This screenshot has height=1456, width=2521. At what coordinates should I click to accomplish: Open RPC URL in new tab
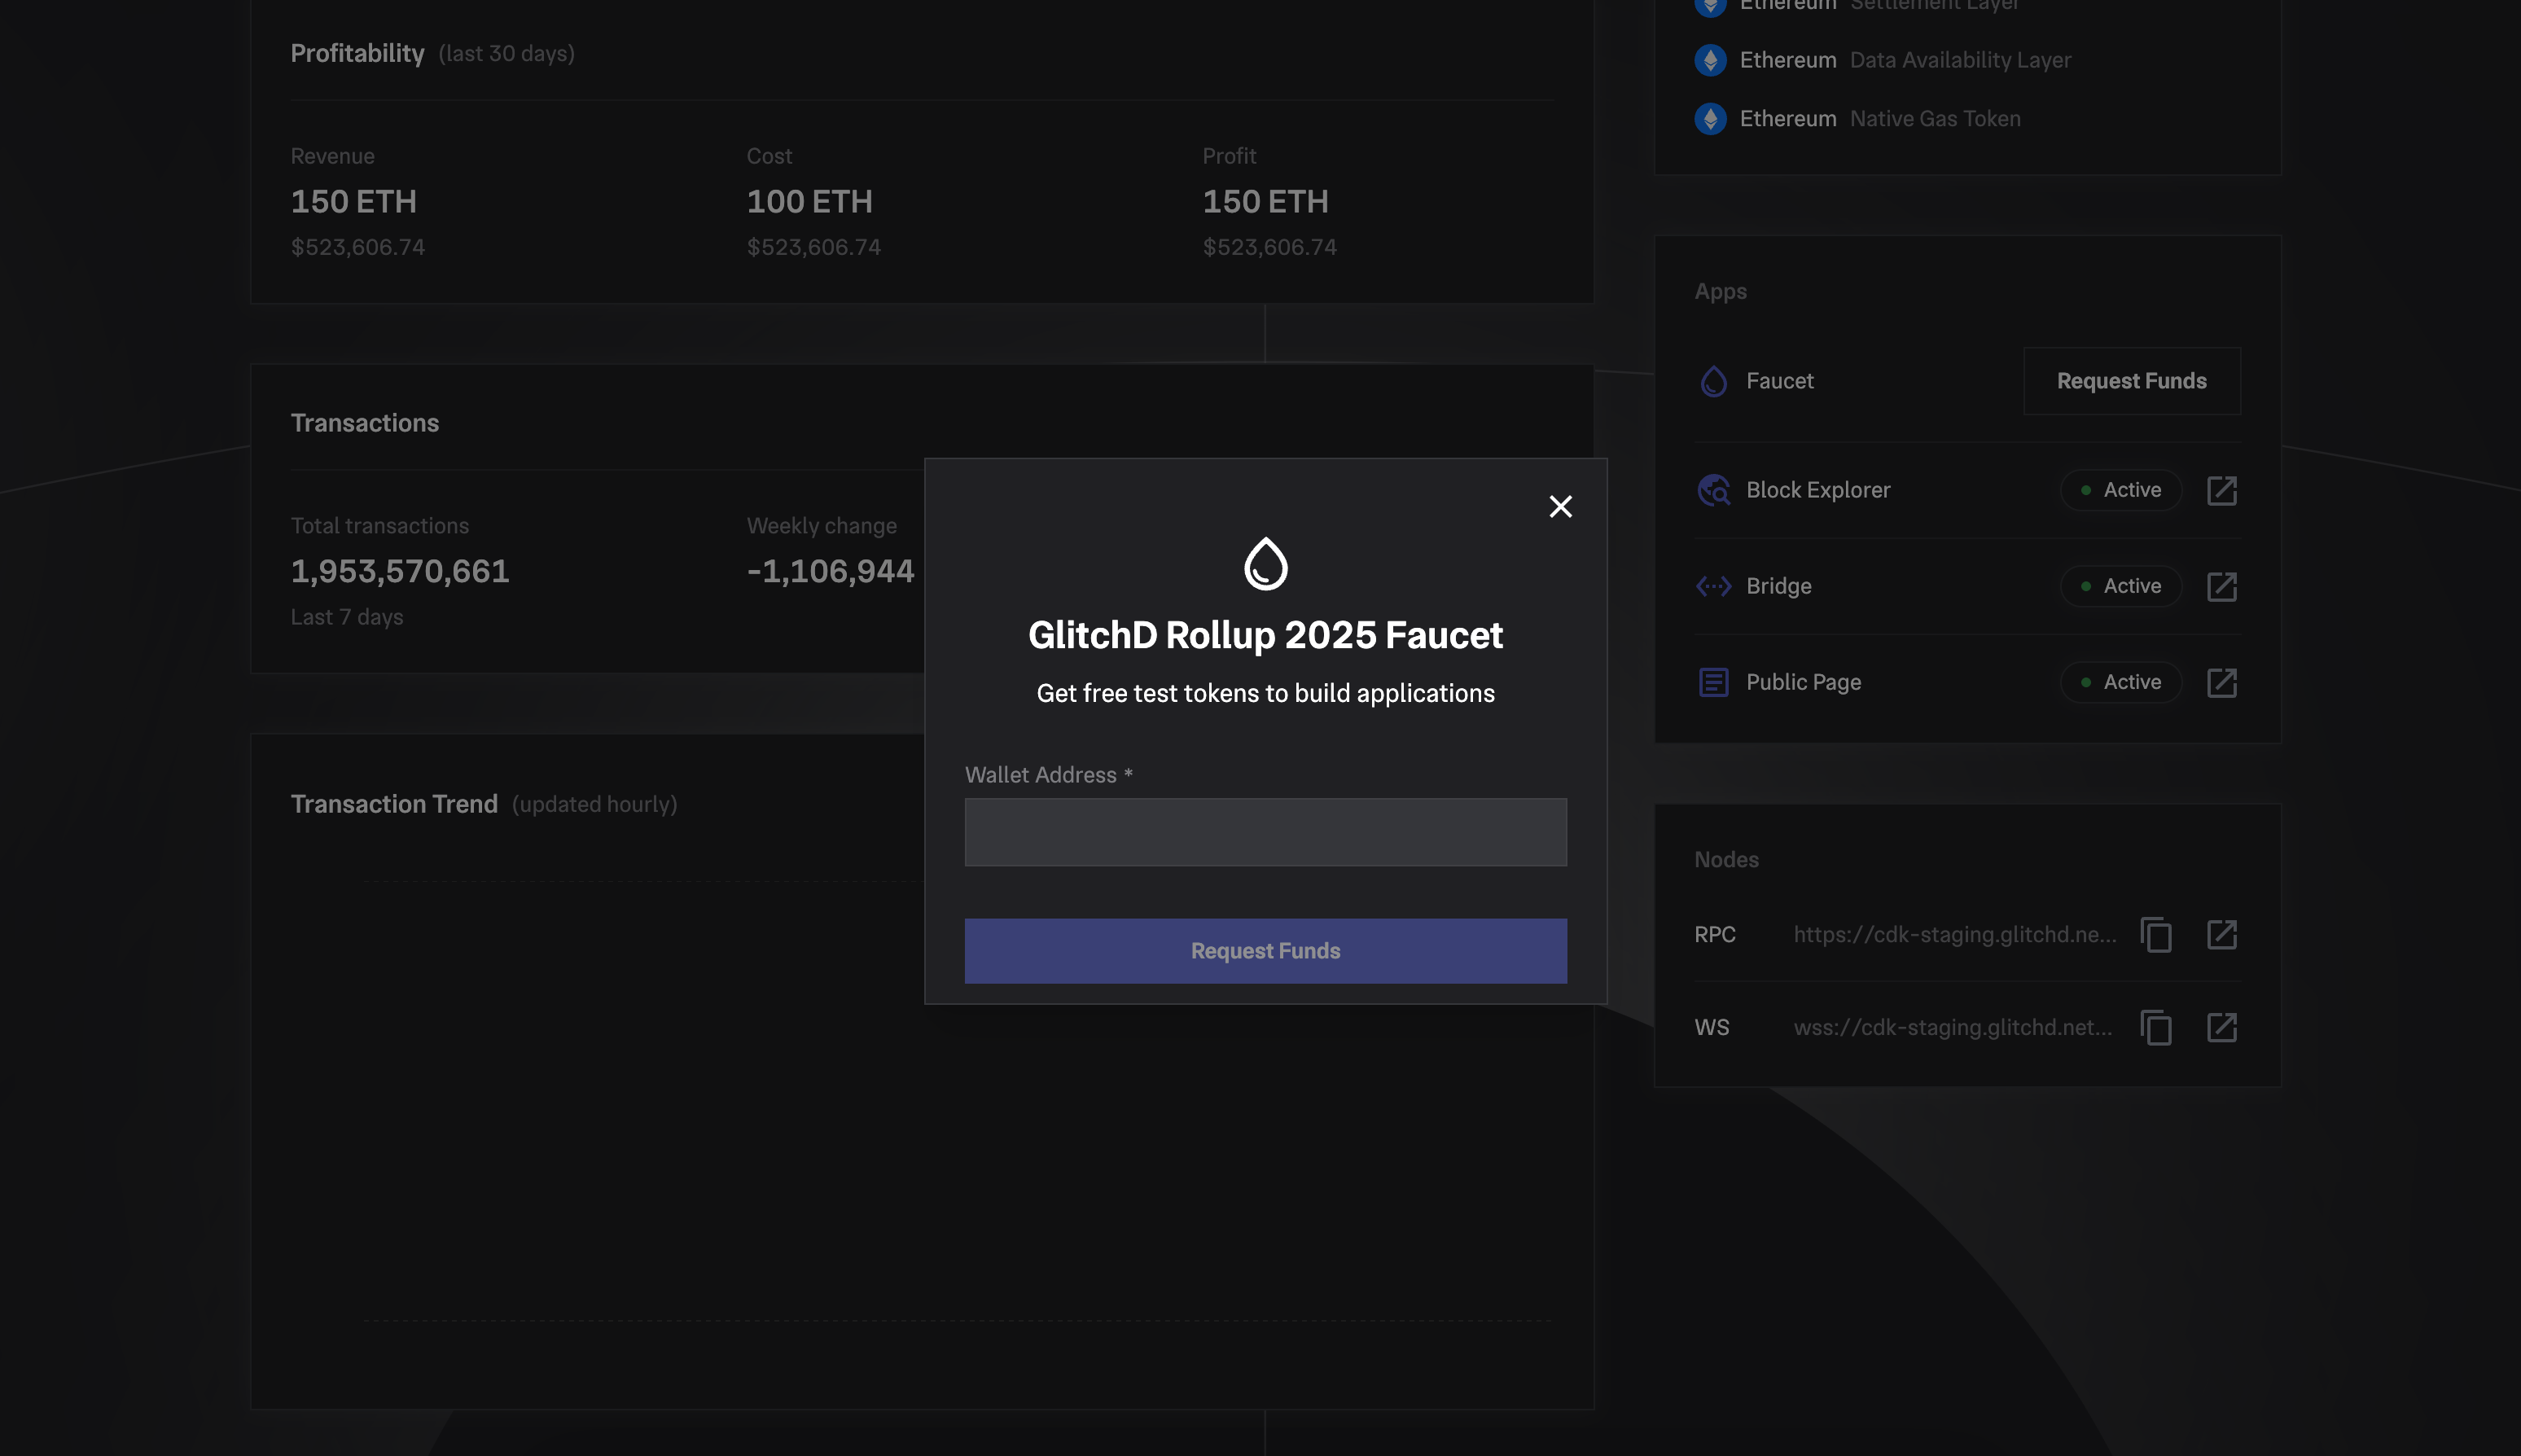[2221, 935]
